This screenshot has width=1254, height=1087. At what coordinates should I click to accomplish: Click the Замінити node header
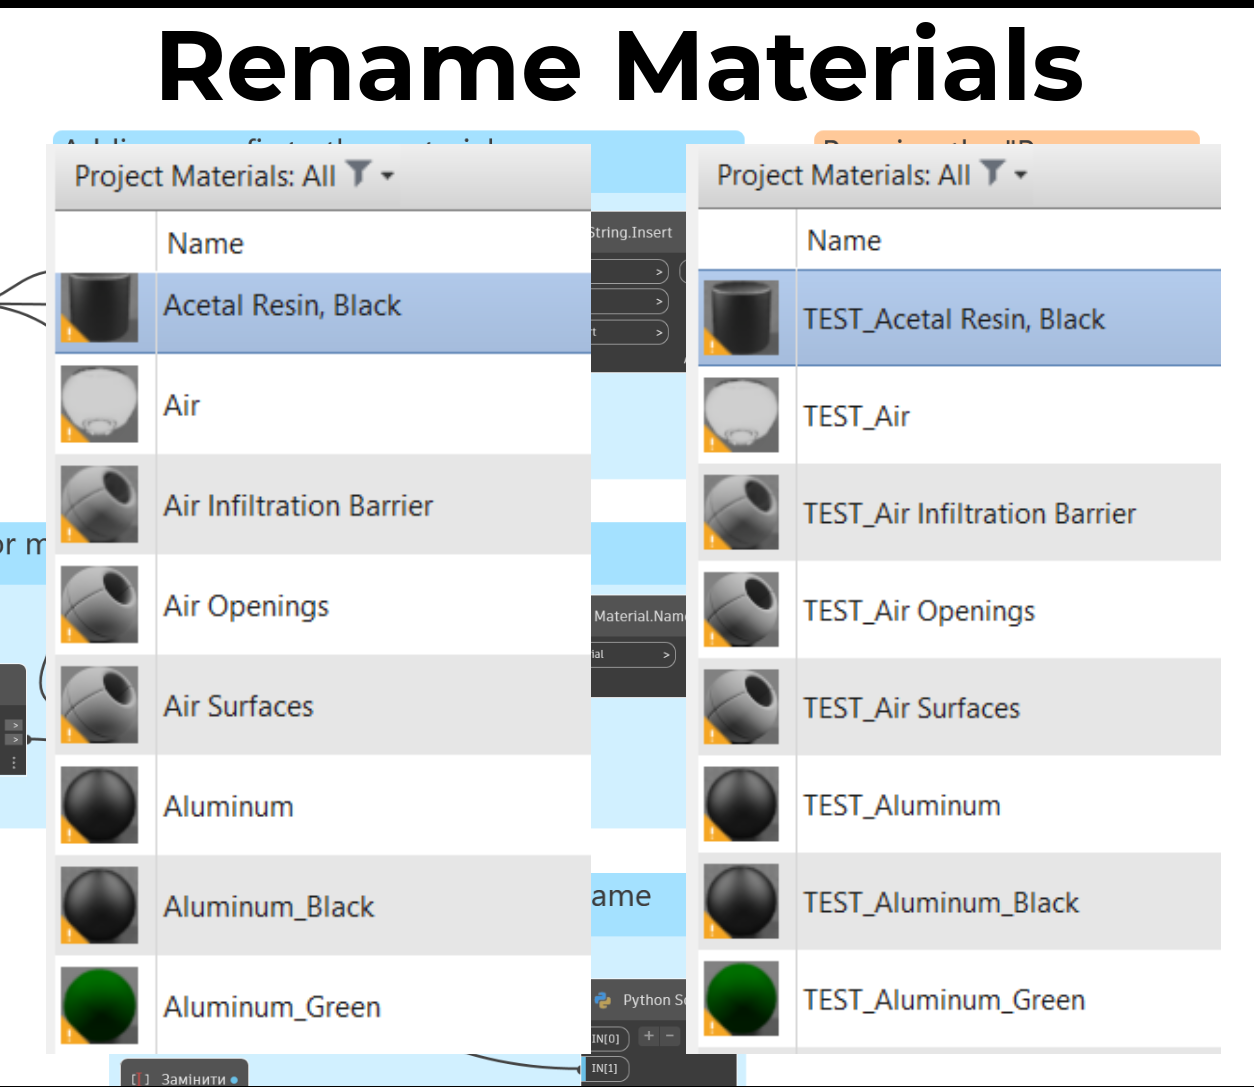(184, 1078)
